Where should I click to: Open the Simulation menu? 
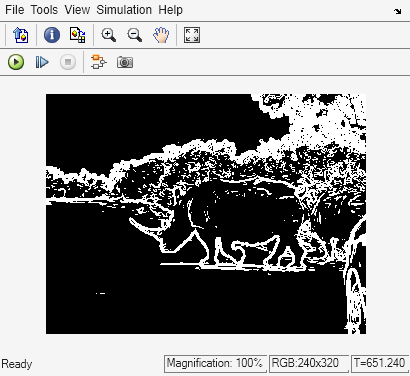[x=124, y=10]
